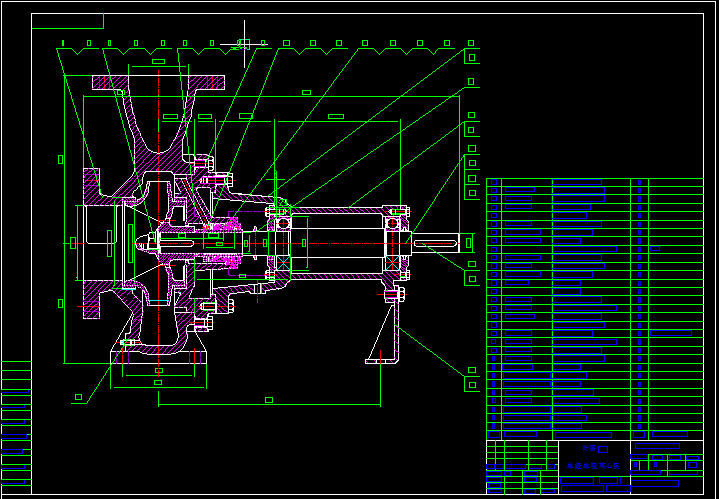
Task: Select the cylindrical bearing housing body
Action: (x=338, y=243)
